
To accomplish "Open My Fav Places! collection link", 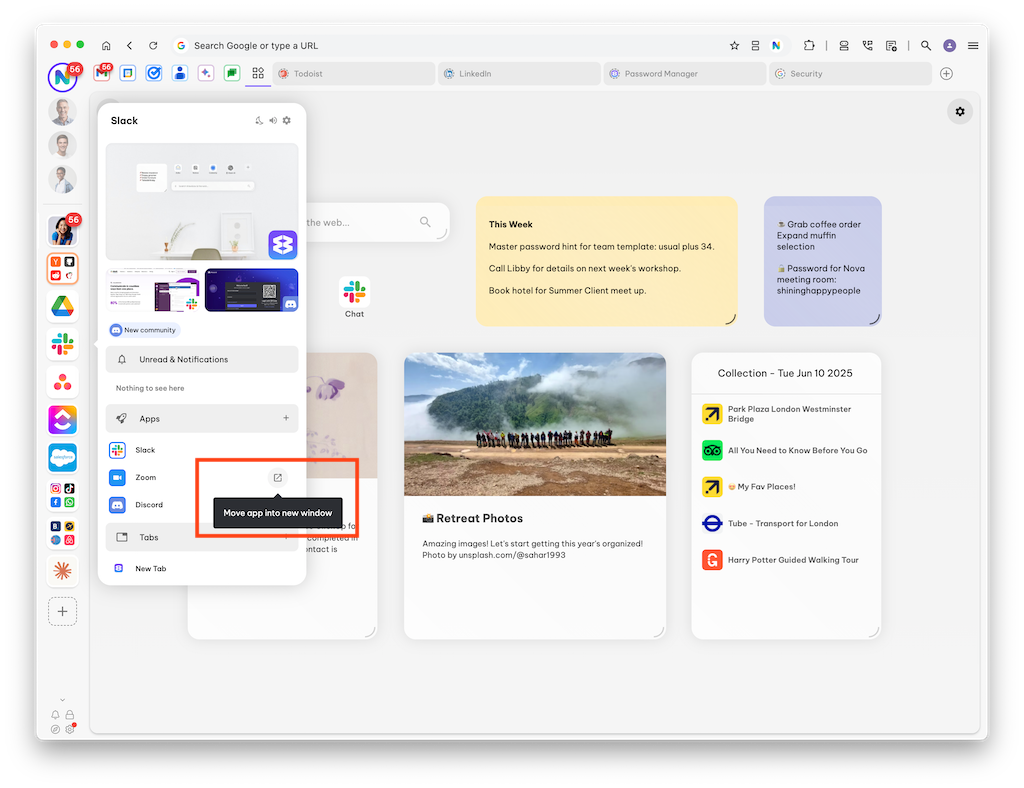I will click(786, 487).
